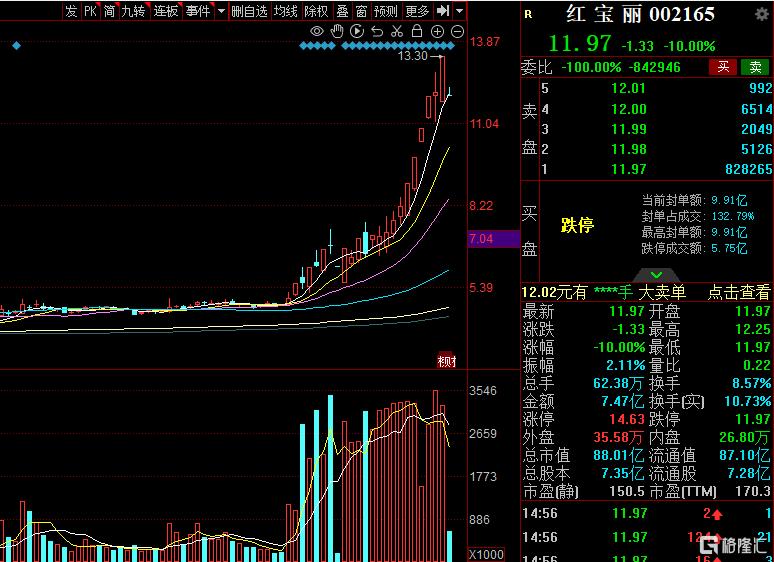774x562 pixels.
Task: Click the yellow R marker beside stock name
Action: pos(529,15)
